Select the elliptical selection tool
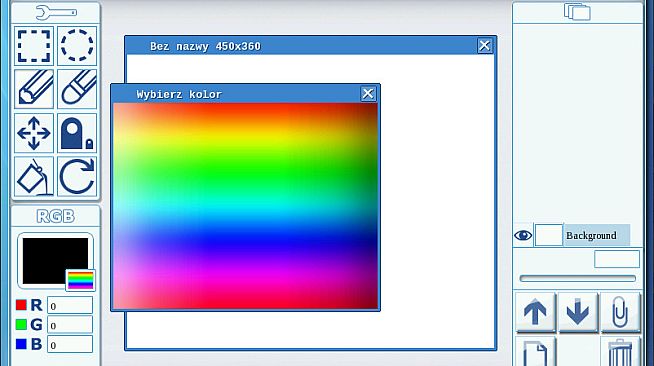Image resolution: width=654 pixels, height=366 pixels. (x=77, y=45)
